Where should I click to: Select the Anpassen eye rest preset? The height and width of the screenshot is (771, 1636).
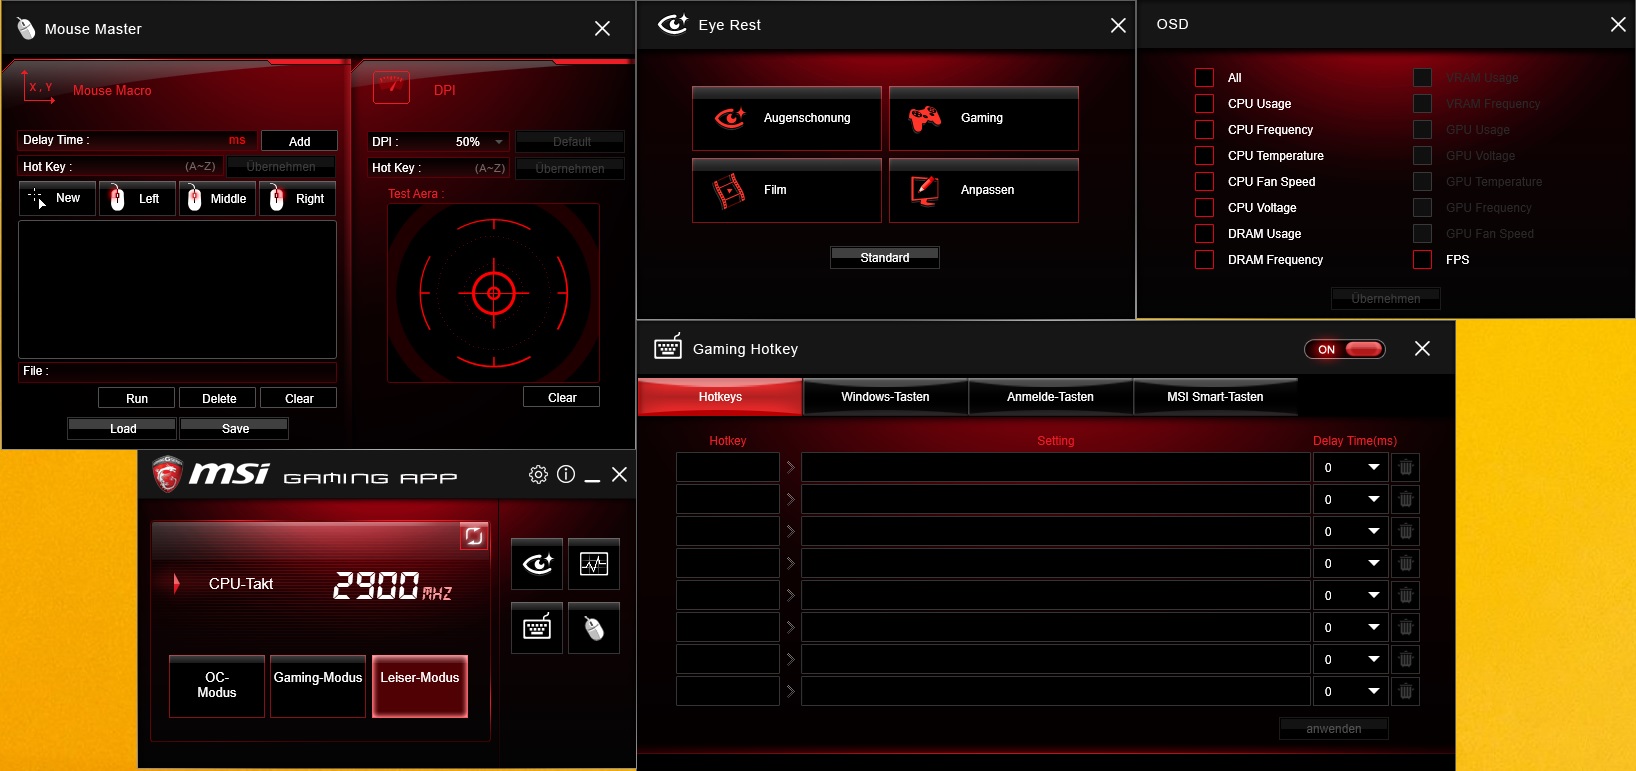[984, 190]
